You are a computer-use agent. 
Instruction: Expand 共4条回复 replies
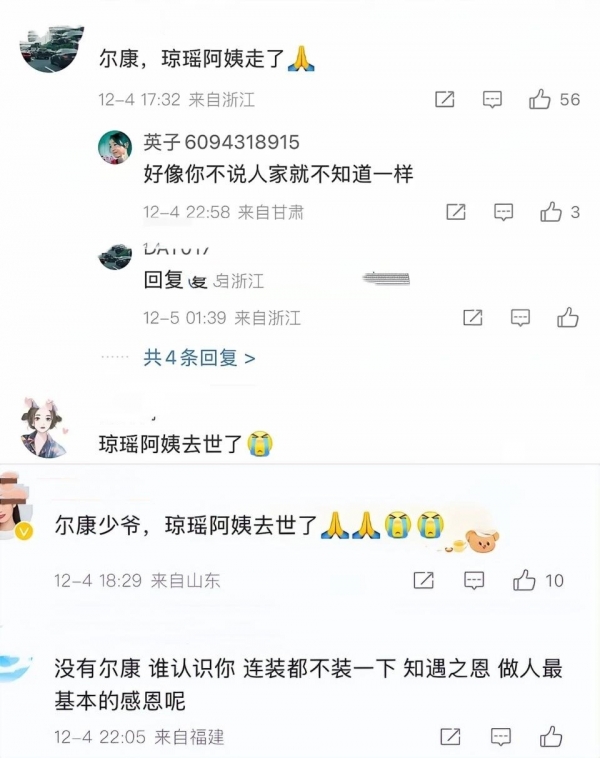click(199, 358)
